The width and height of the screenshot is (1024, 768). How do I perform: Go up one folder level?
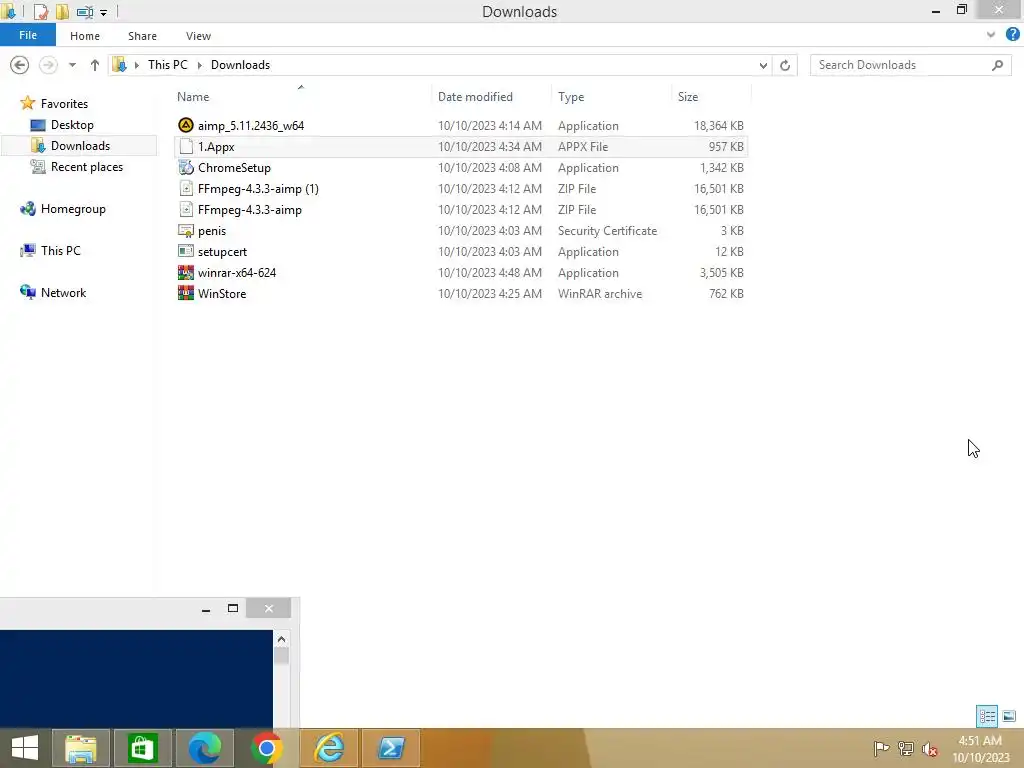point(95,65)
